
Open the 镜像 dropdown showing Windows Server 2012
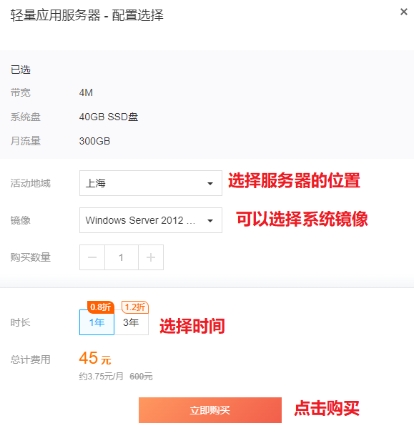[x=151, y=220]
